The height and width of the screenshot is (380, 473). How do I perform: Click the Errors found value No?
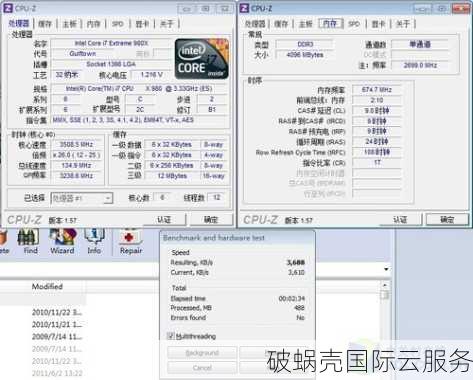pyautogui.click(x=300, y=318)
